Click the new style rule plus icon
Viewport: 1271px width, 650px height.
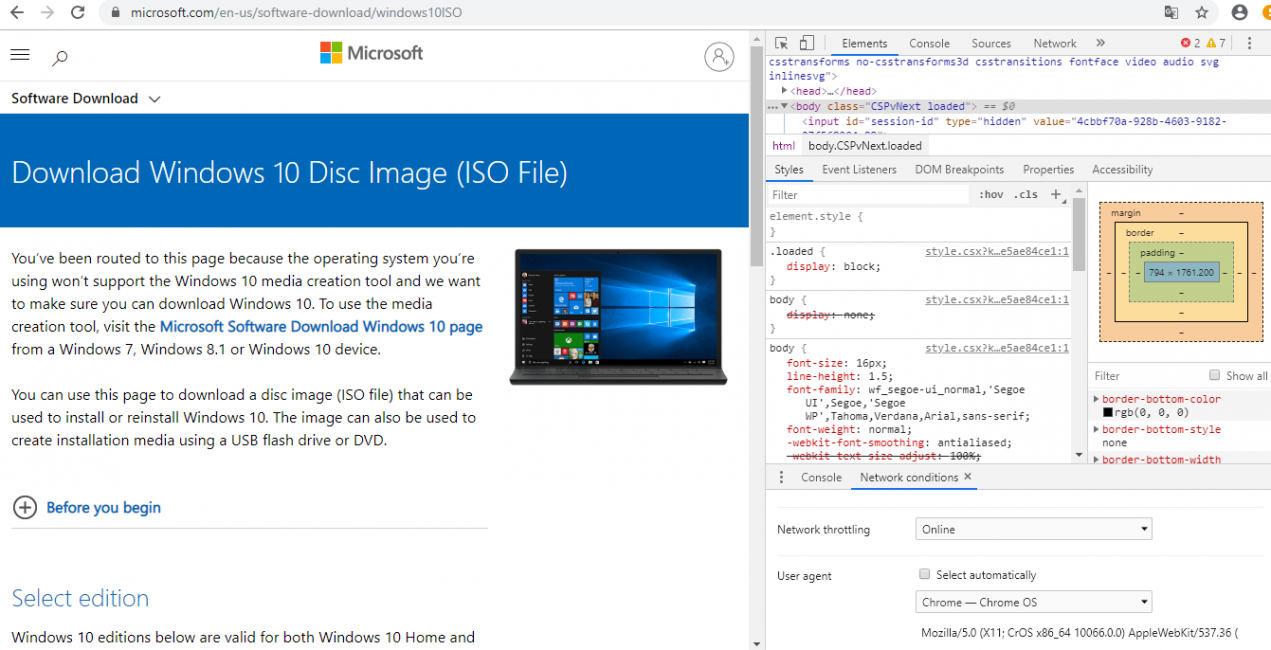(1056, 195)
